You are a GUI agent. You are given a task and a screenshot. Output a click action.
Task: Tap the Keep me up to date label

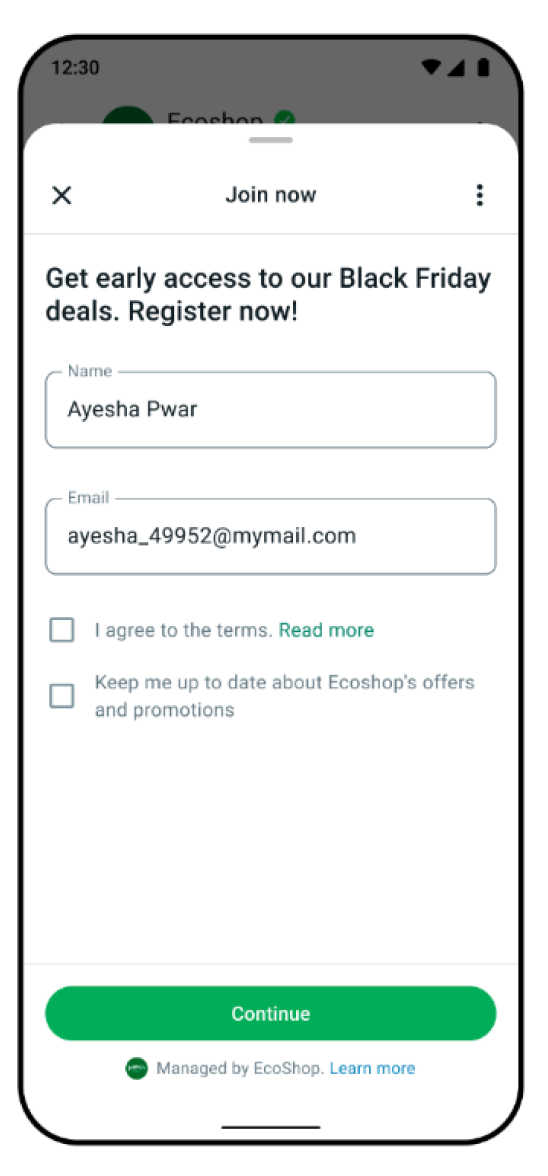coord(285,696)
